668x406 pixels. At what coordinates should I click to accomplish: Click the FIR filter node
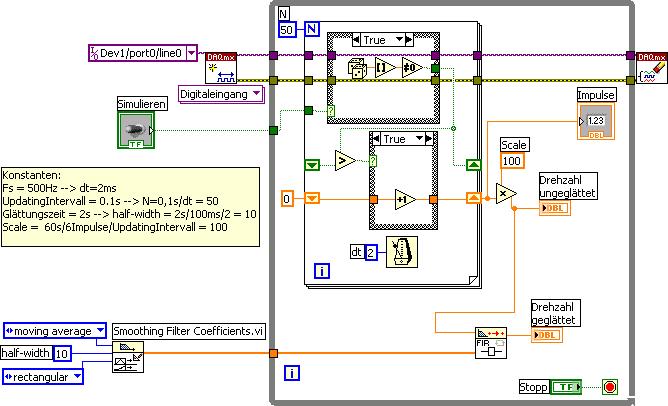[x=491, y=343]
